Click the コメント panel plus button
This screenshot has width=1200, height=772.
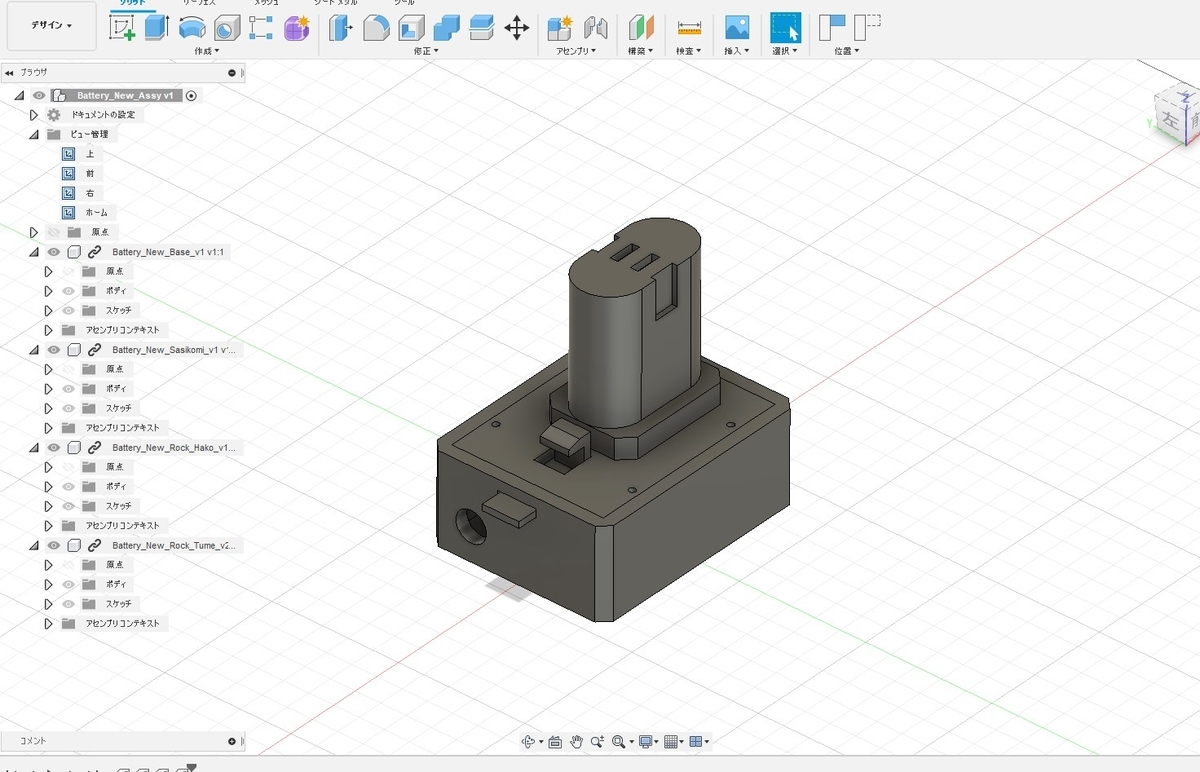click(x=232, y=741)
